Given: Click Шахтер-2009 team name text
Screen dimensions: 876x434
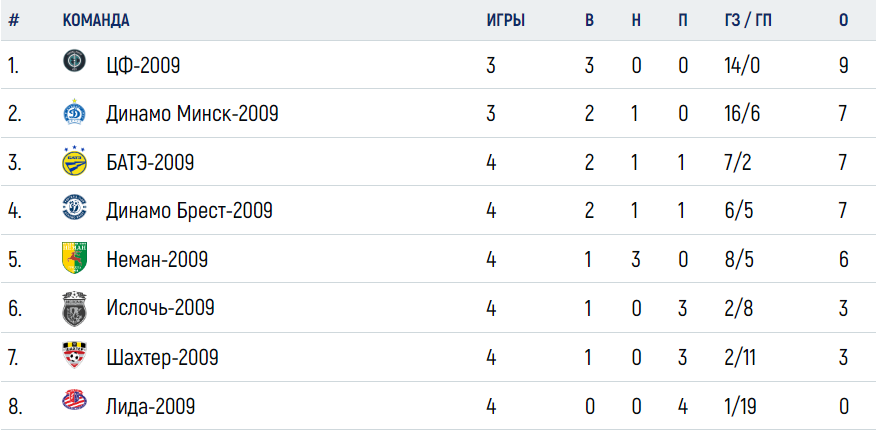Looking at the screenshot, I should click(162, 357).
